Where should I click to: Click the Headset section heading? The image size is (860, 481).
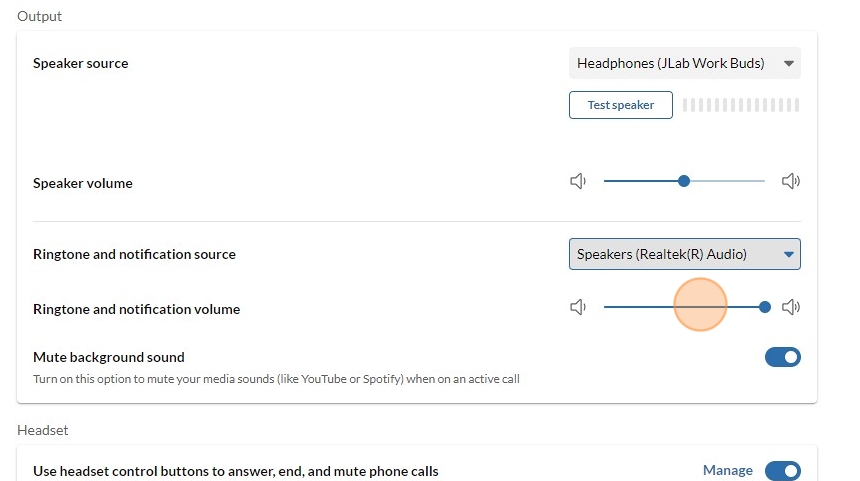click(x=43, y=430)
